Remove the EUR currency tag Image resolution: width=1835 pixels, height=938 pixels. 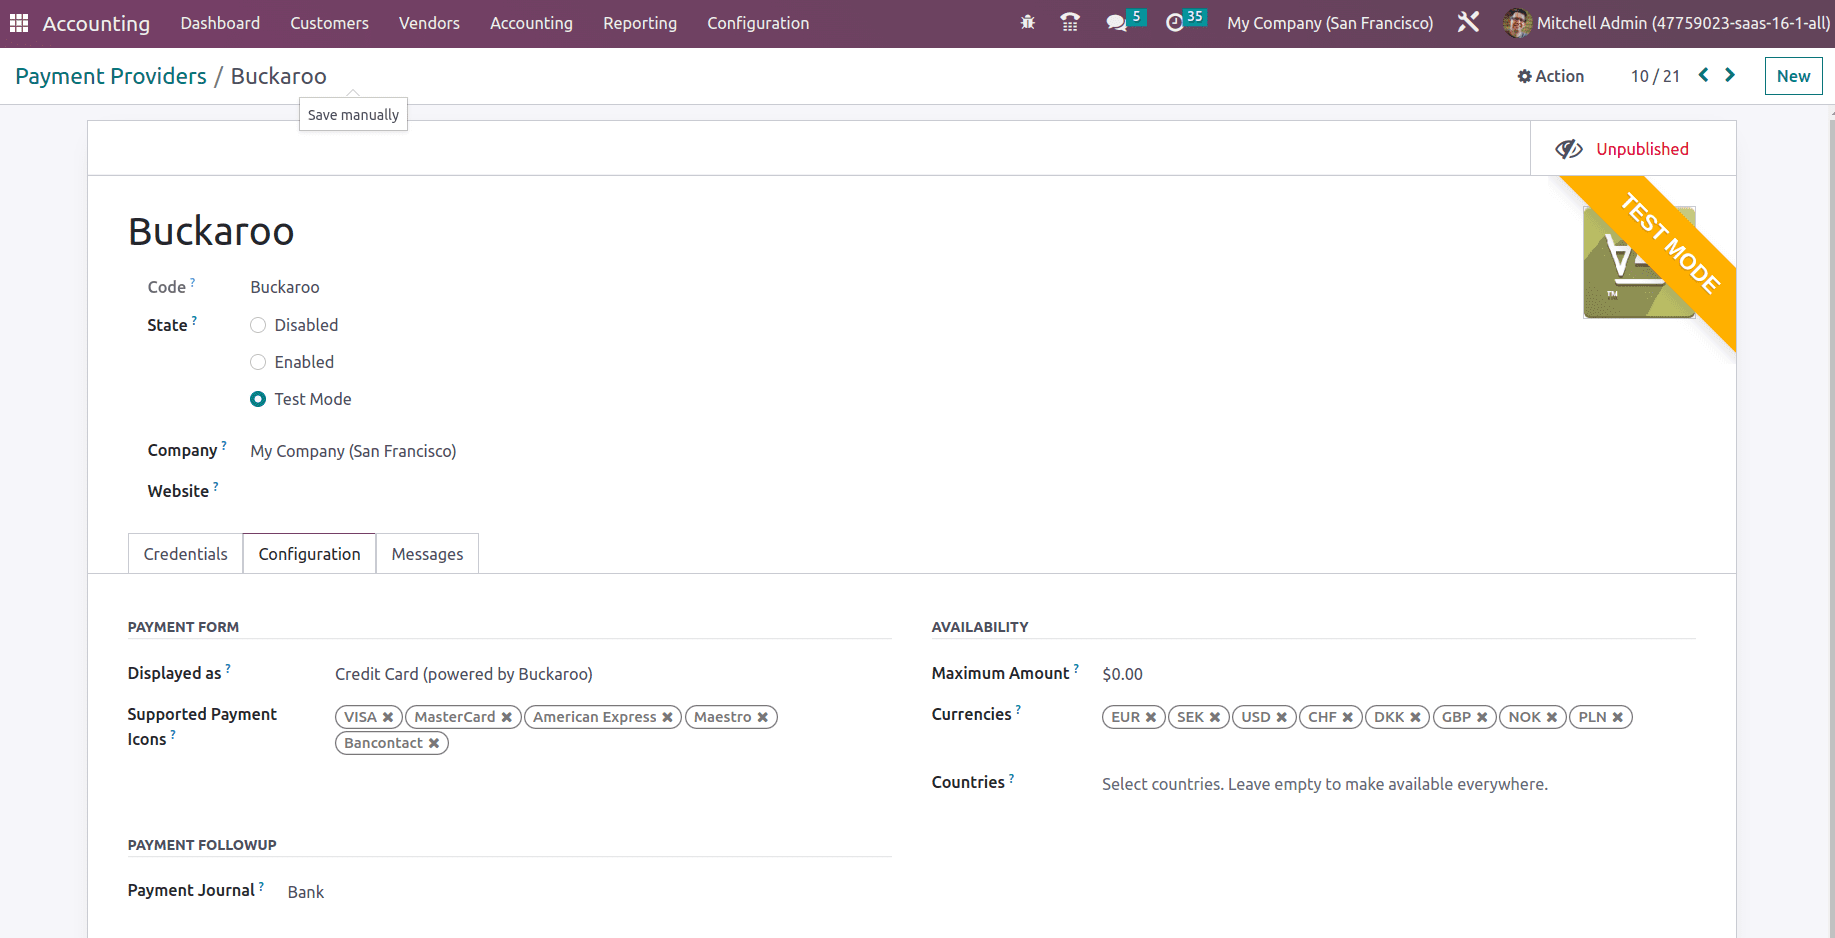pos(1151,717)
